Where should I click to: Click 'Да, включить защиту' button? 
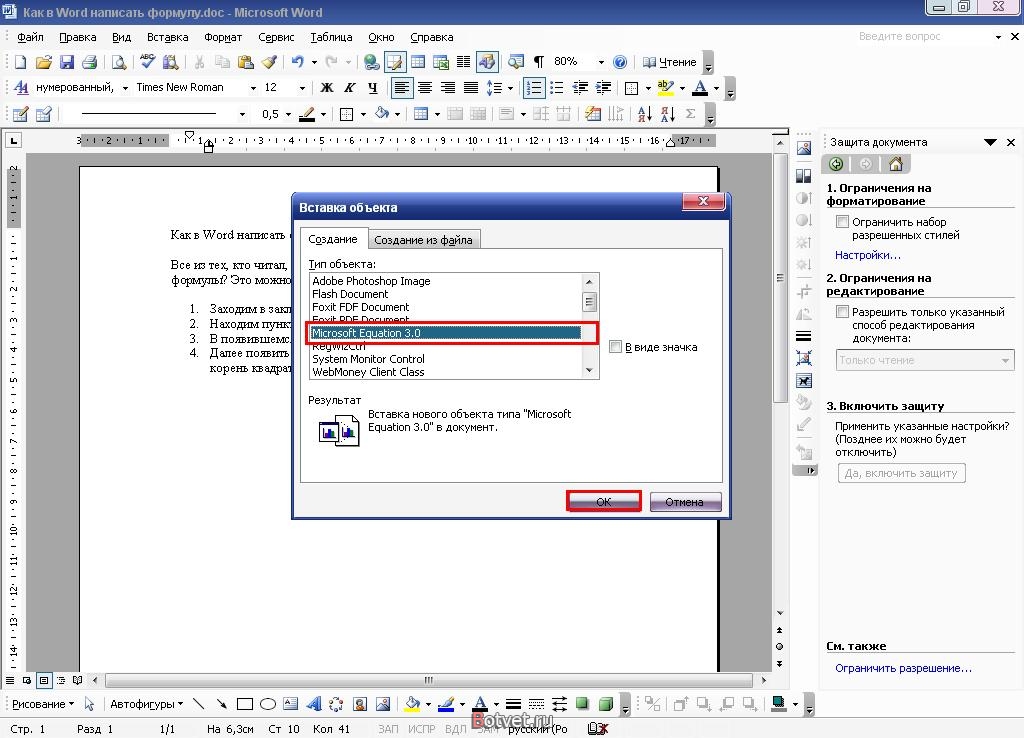click(x=901, y=473)
